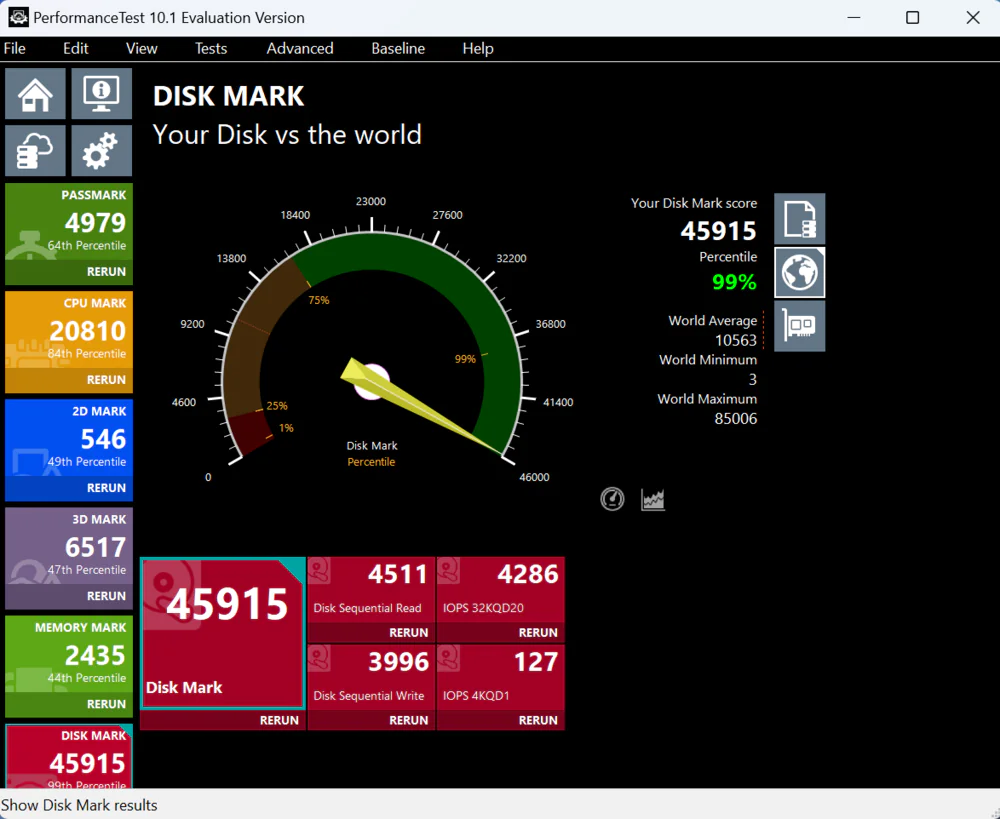This screenshot has width=1000, height=819.
Task: Open the Help menu
Action: pos(478,48)
